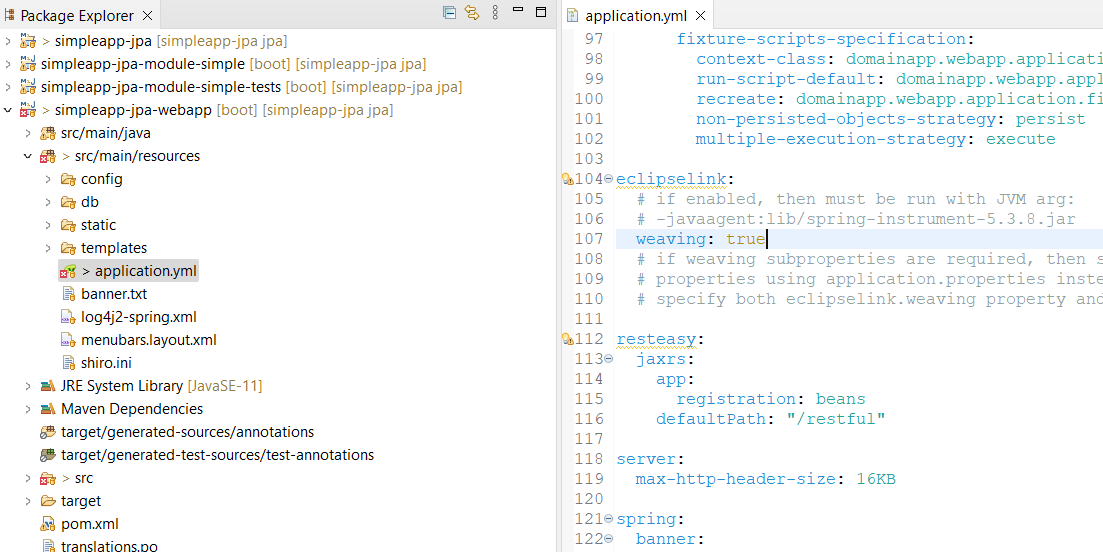
Task: Fold the eclipselink block at line 104
Action: click(x=609, y=179)
